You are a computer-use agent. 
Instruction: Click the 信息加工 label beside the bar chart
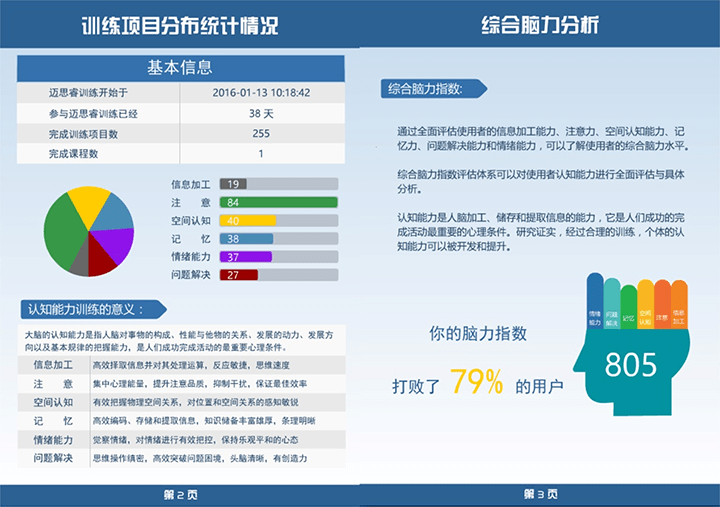click(191, 184)
